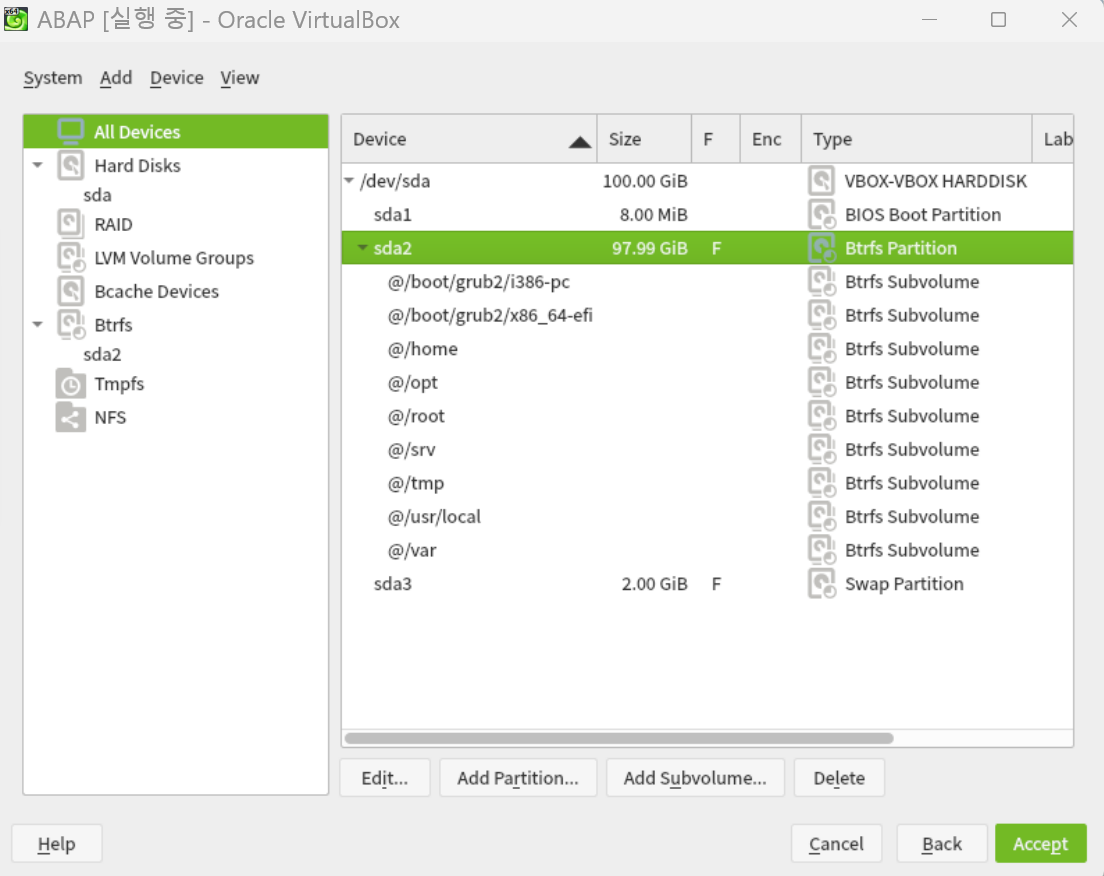The width and height of the screenshot is (1104, 876).
Task: Click subvolume icon in the @/usr/local row
Action: (822, 516)
